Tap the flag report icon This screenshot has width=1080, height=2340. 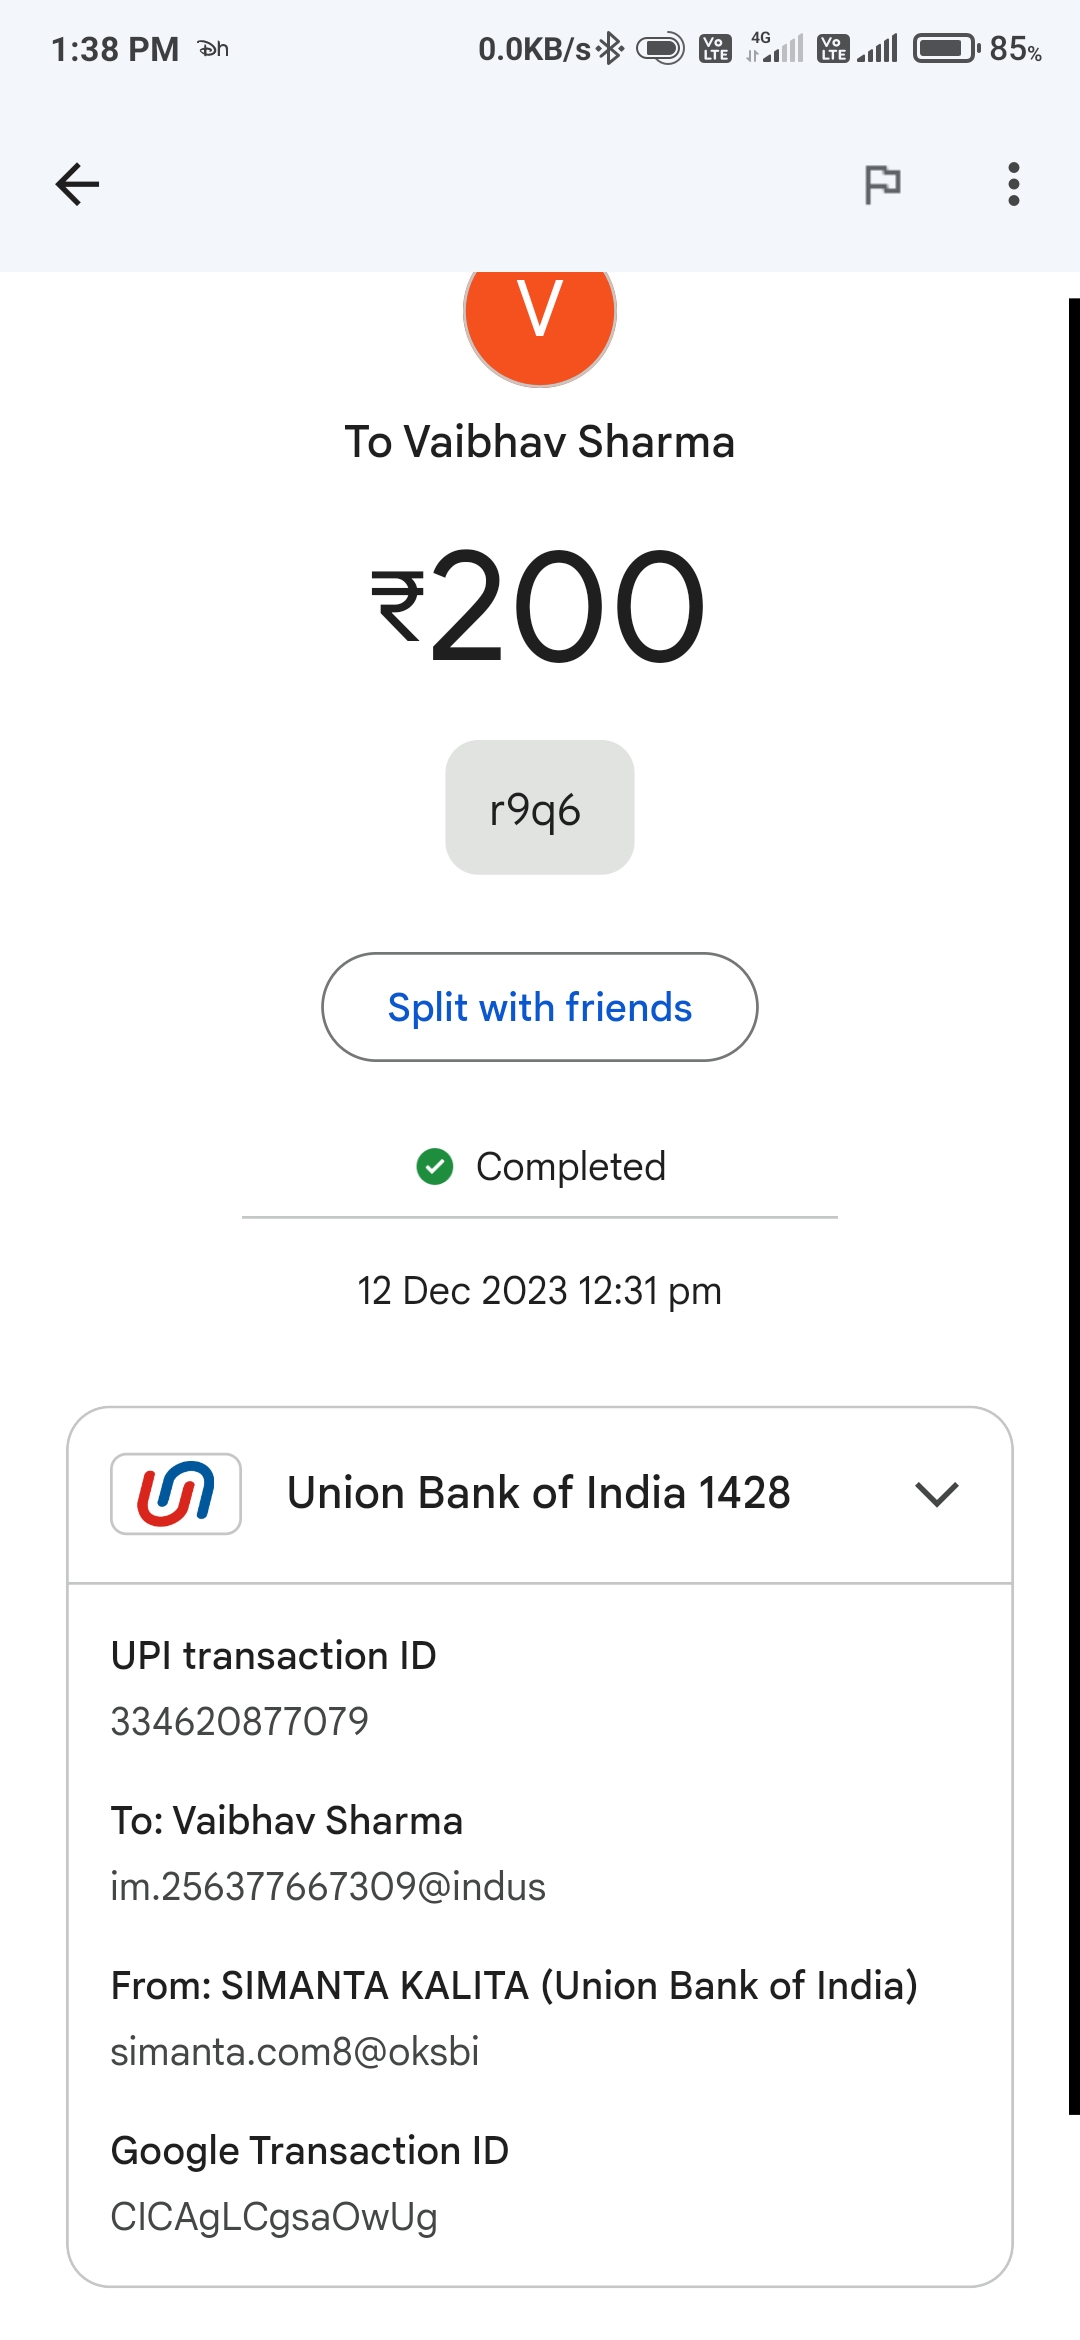click(x=882, y=185)
